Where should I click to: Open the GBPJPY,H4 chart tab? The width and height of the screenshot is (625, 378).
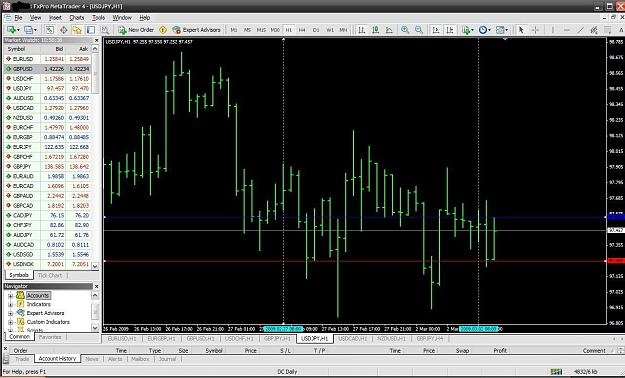click(x=430, y=339)
